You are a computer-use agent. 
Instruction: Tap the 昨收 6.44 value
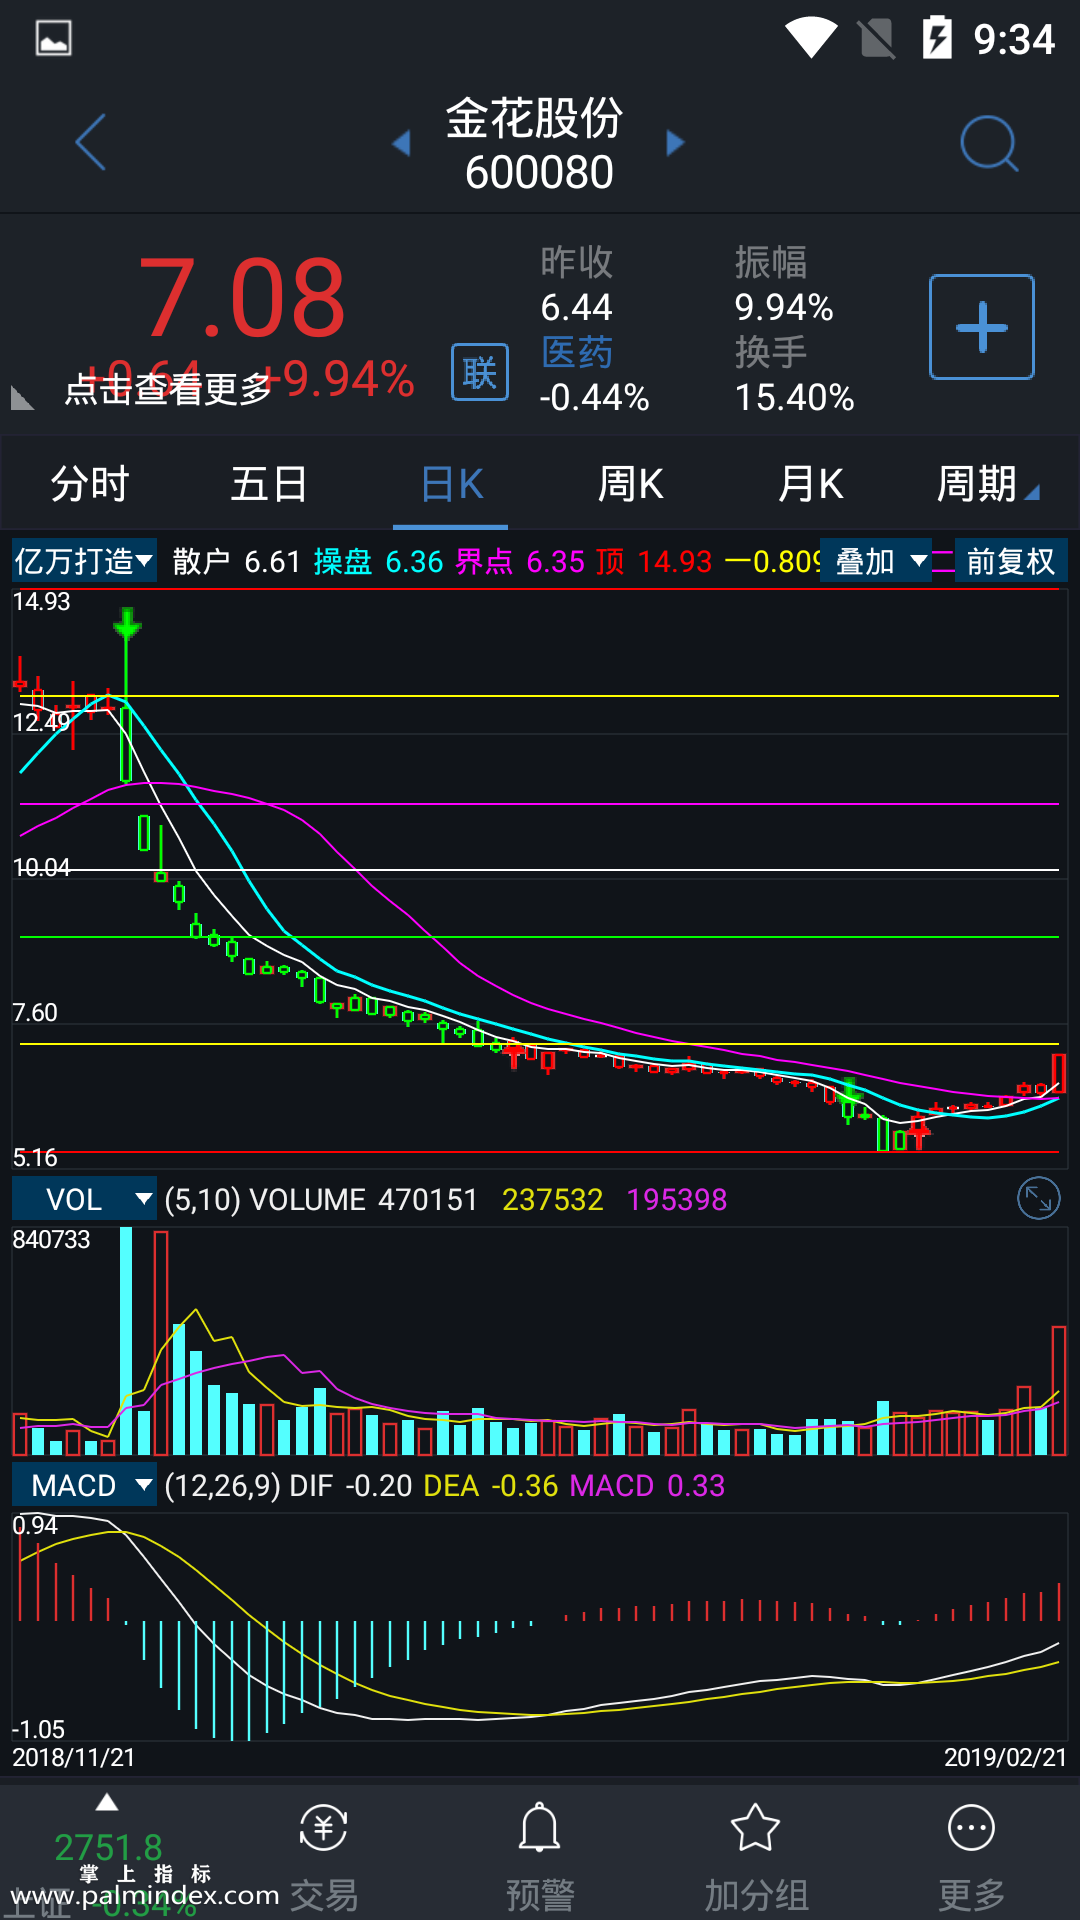[x=577, y=307]
